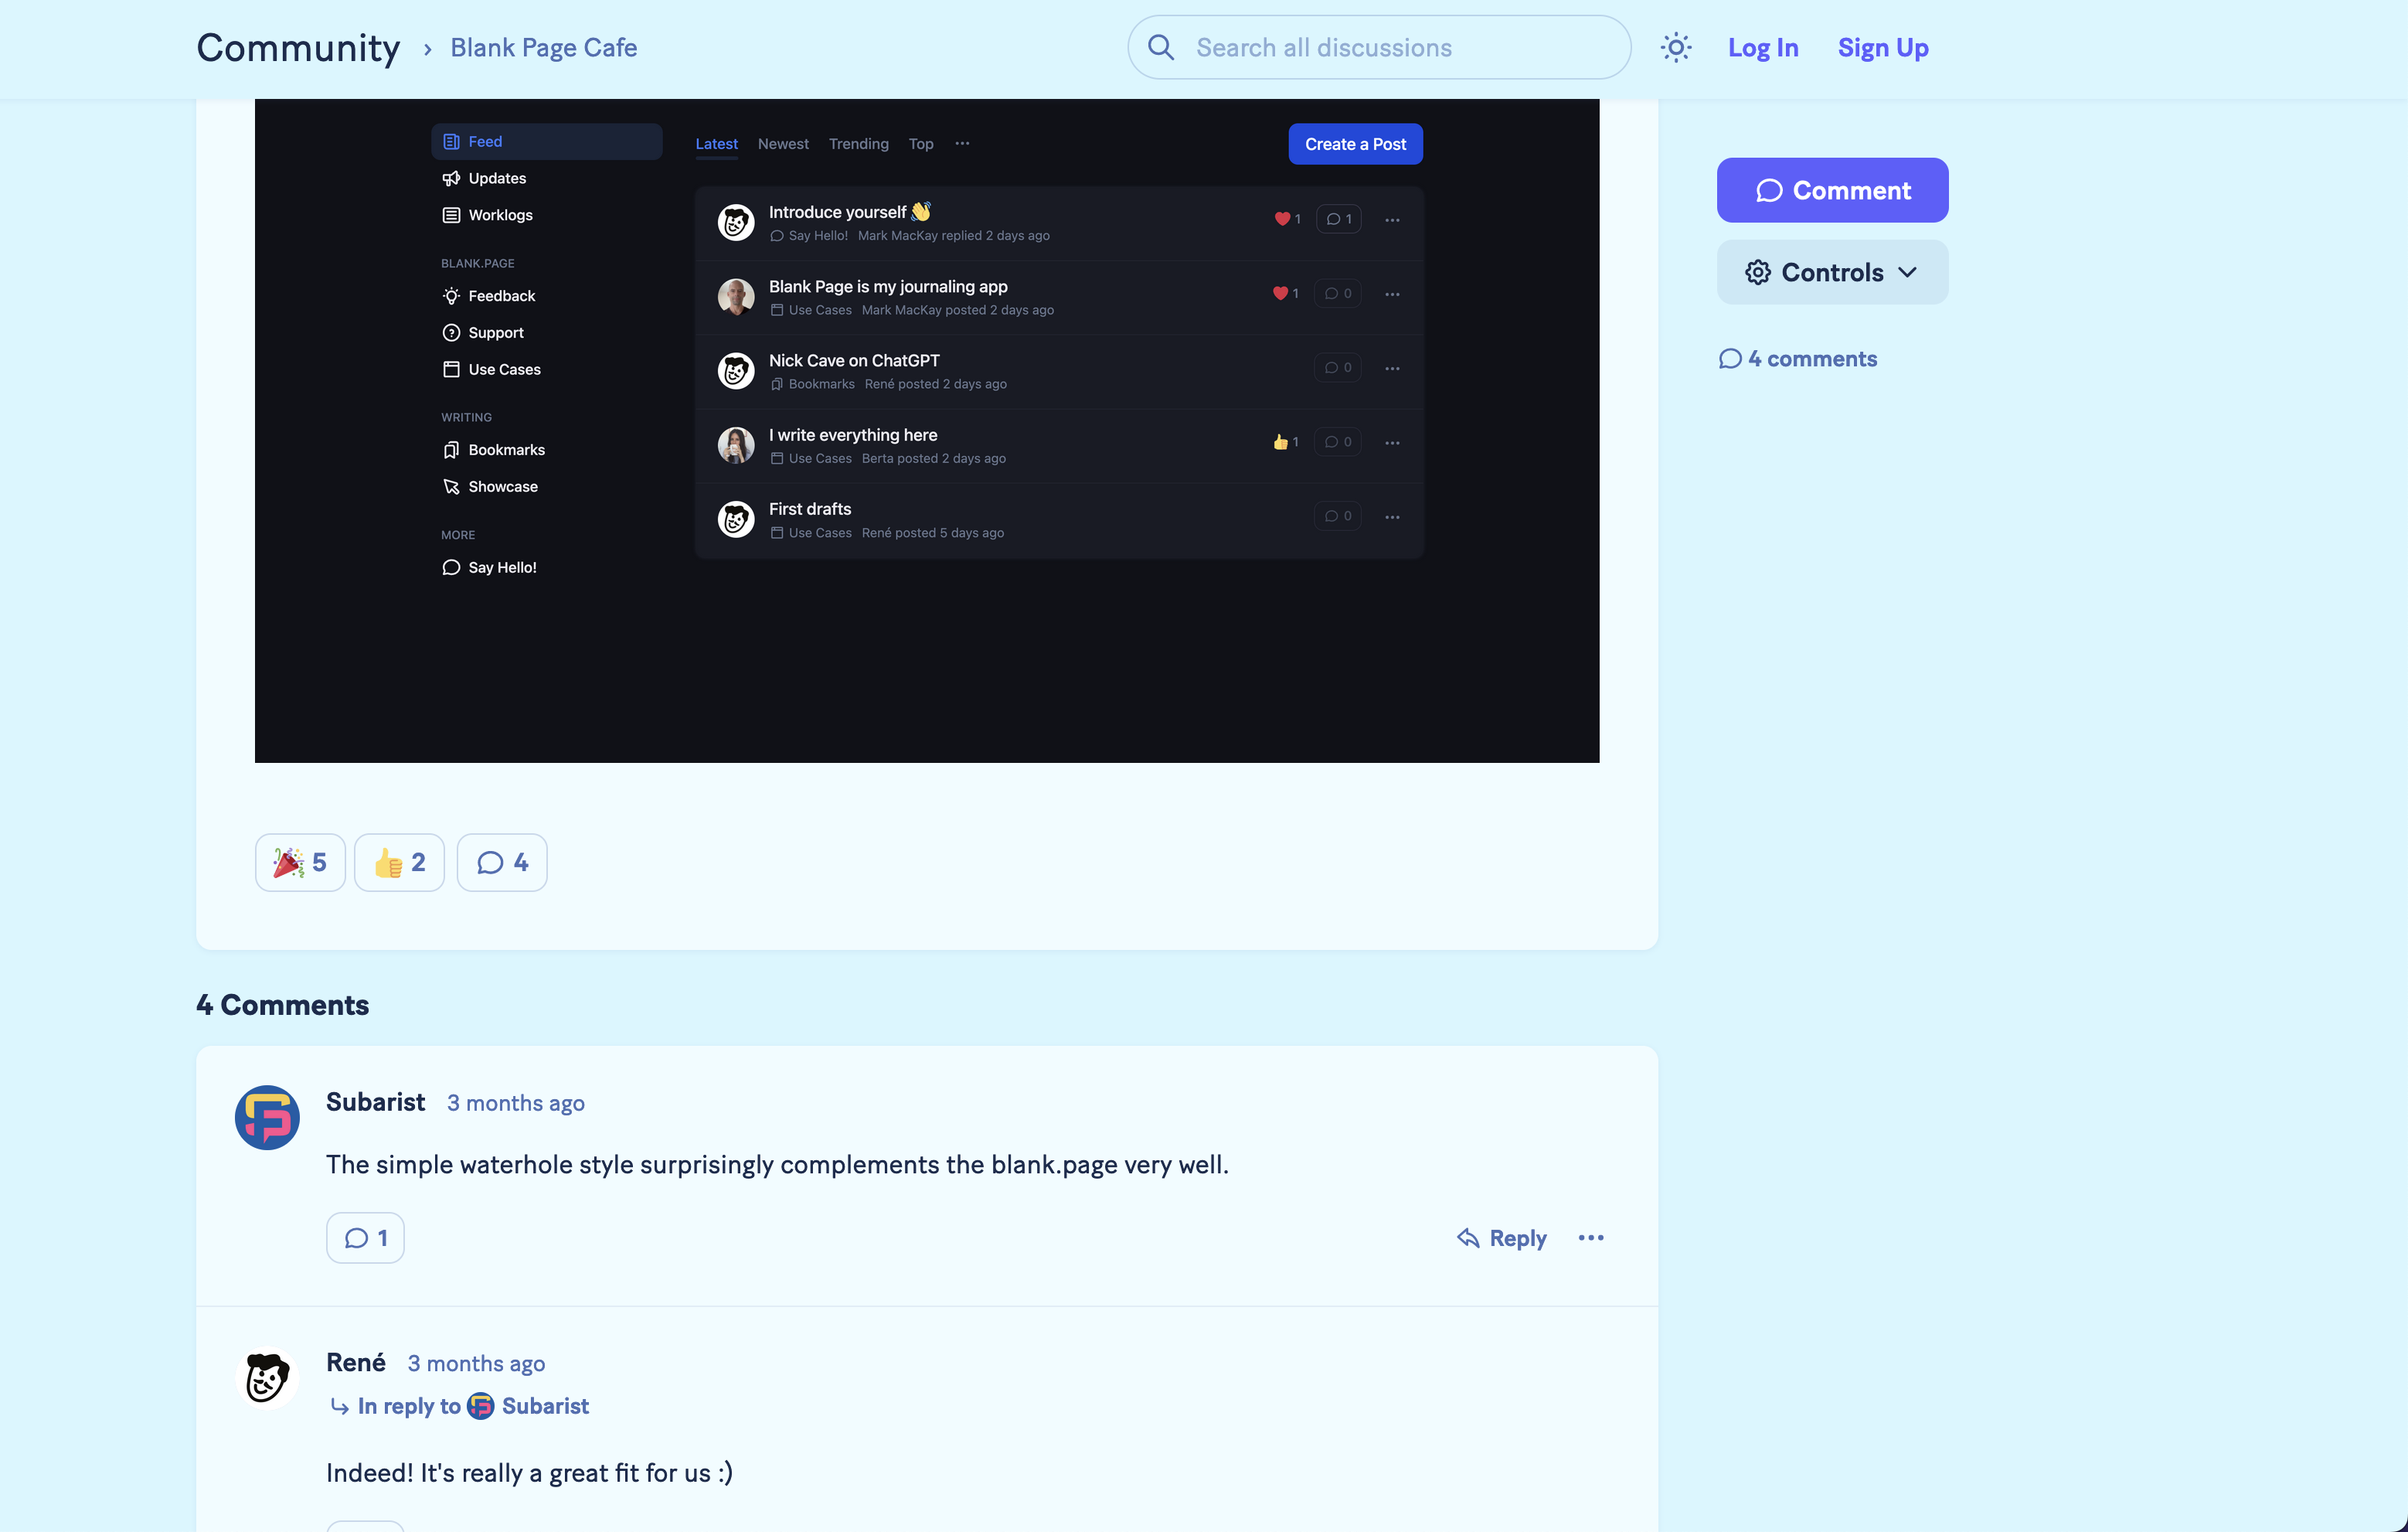Reply to Subarist's comment
This screenshot has height=1532, width=2408.
pos(1501,1238)
